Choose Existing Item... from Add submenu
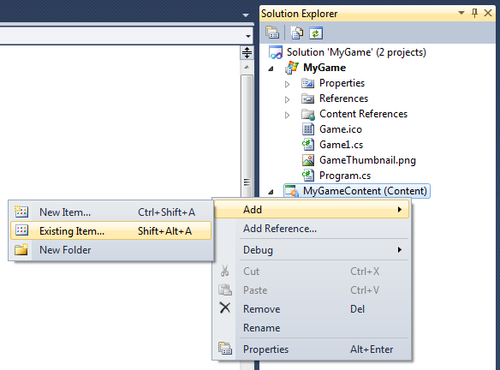 pos(111,231)
